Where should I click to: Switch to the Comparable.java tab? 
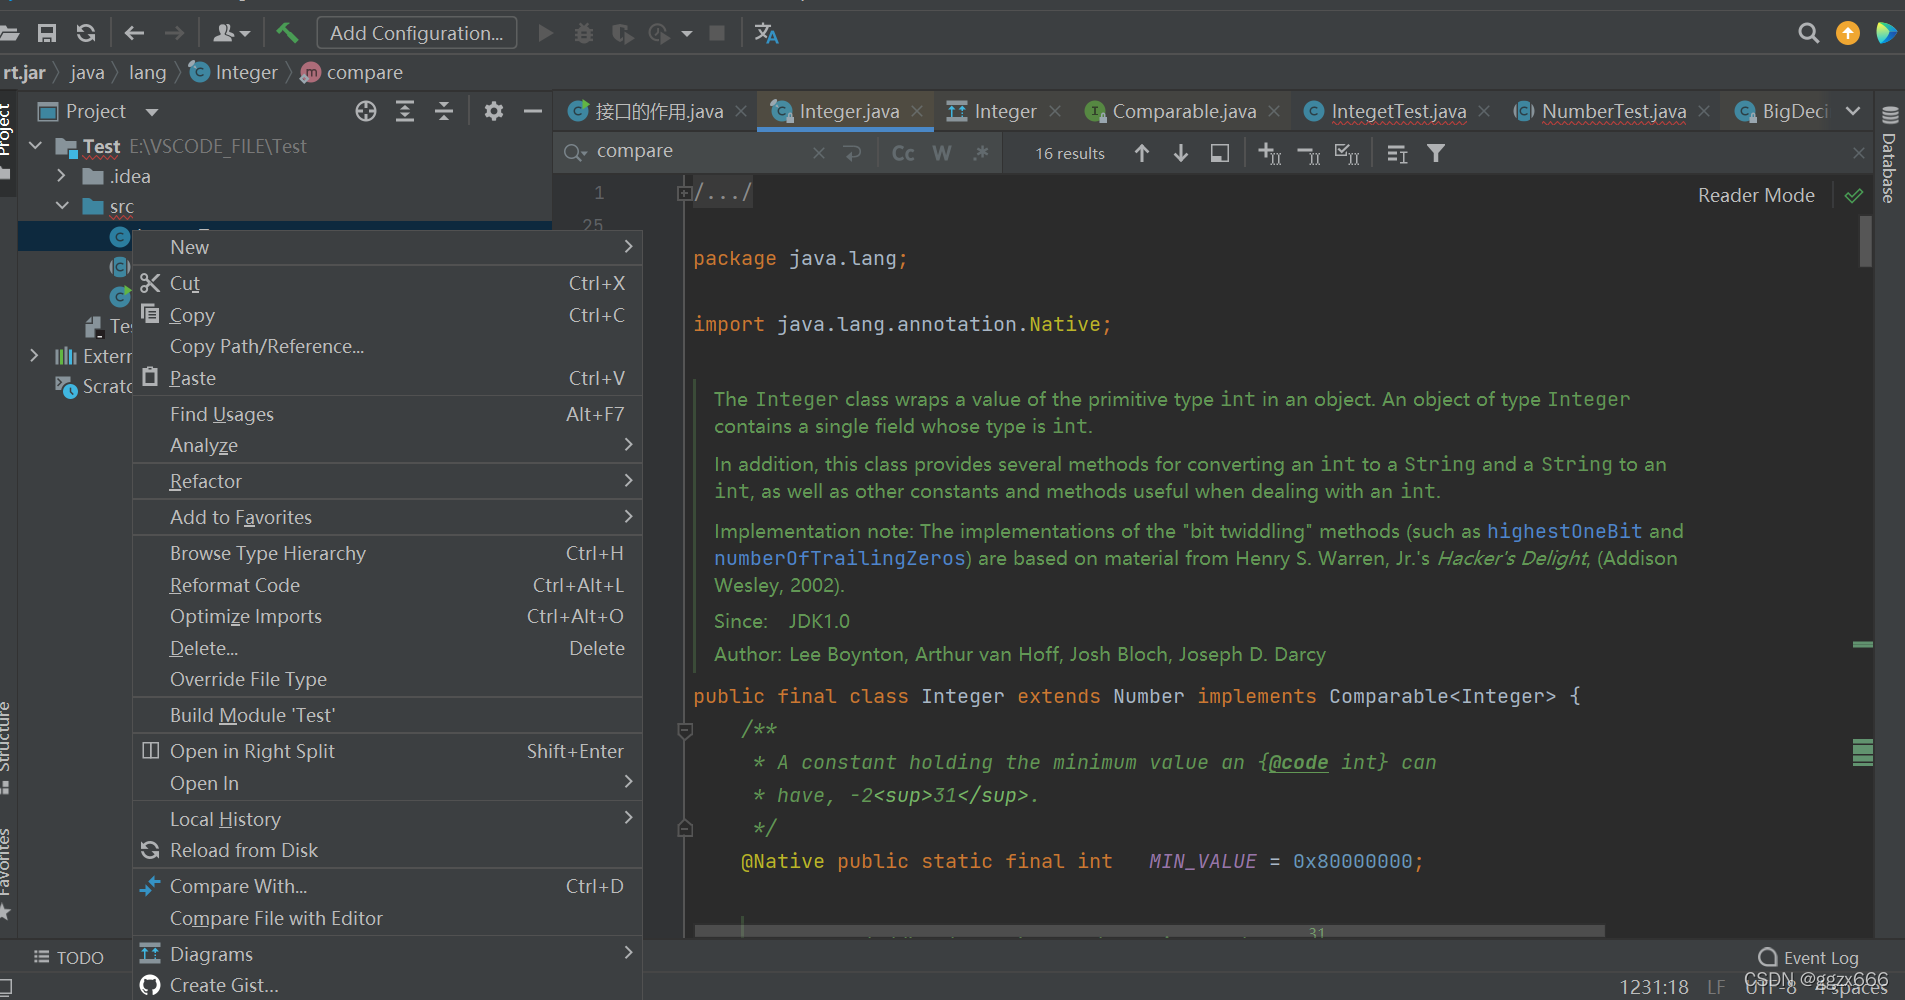coord(1183,111)
